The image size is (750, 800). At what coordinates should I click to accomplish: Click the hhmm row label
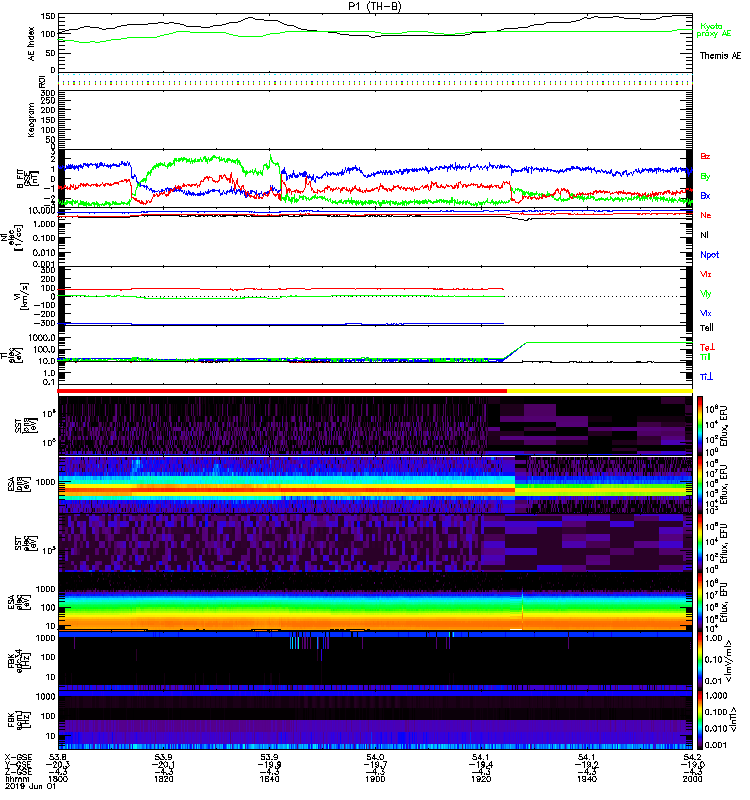pos(15,779)
